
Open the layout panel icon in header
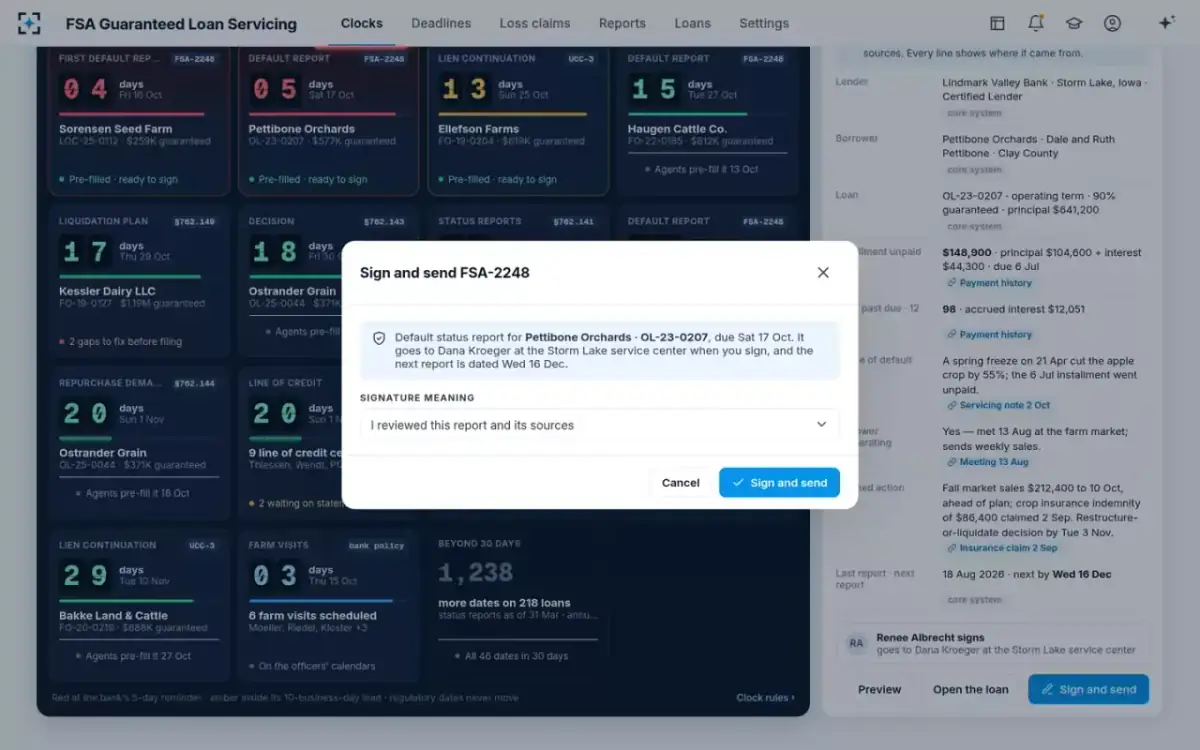[997, 23]
